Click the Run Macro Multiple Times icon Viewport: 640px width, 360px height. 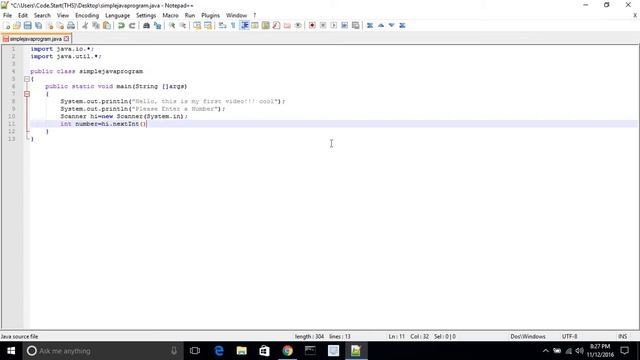344,25
